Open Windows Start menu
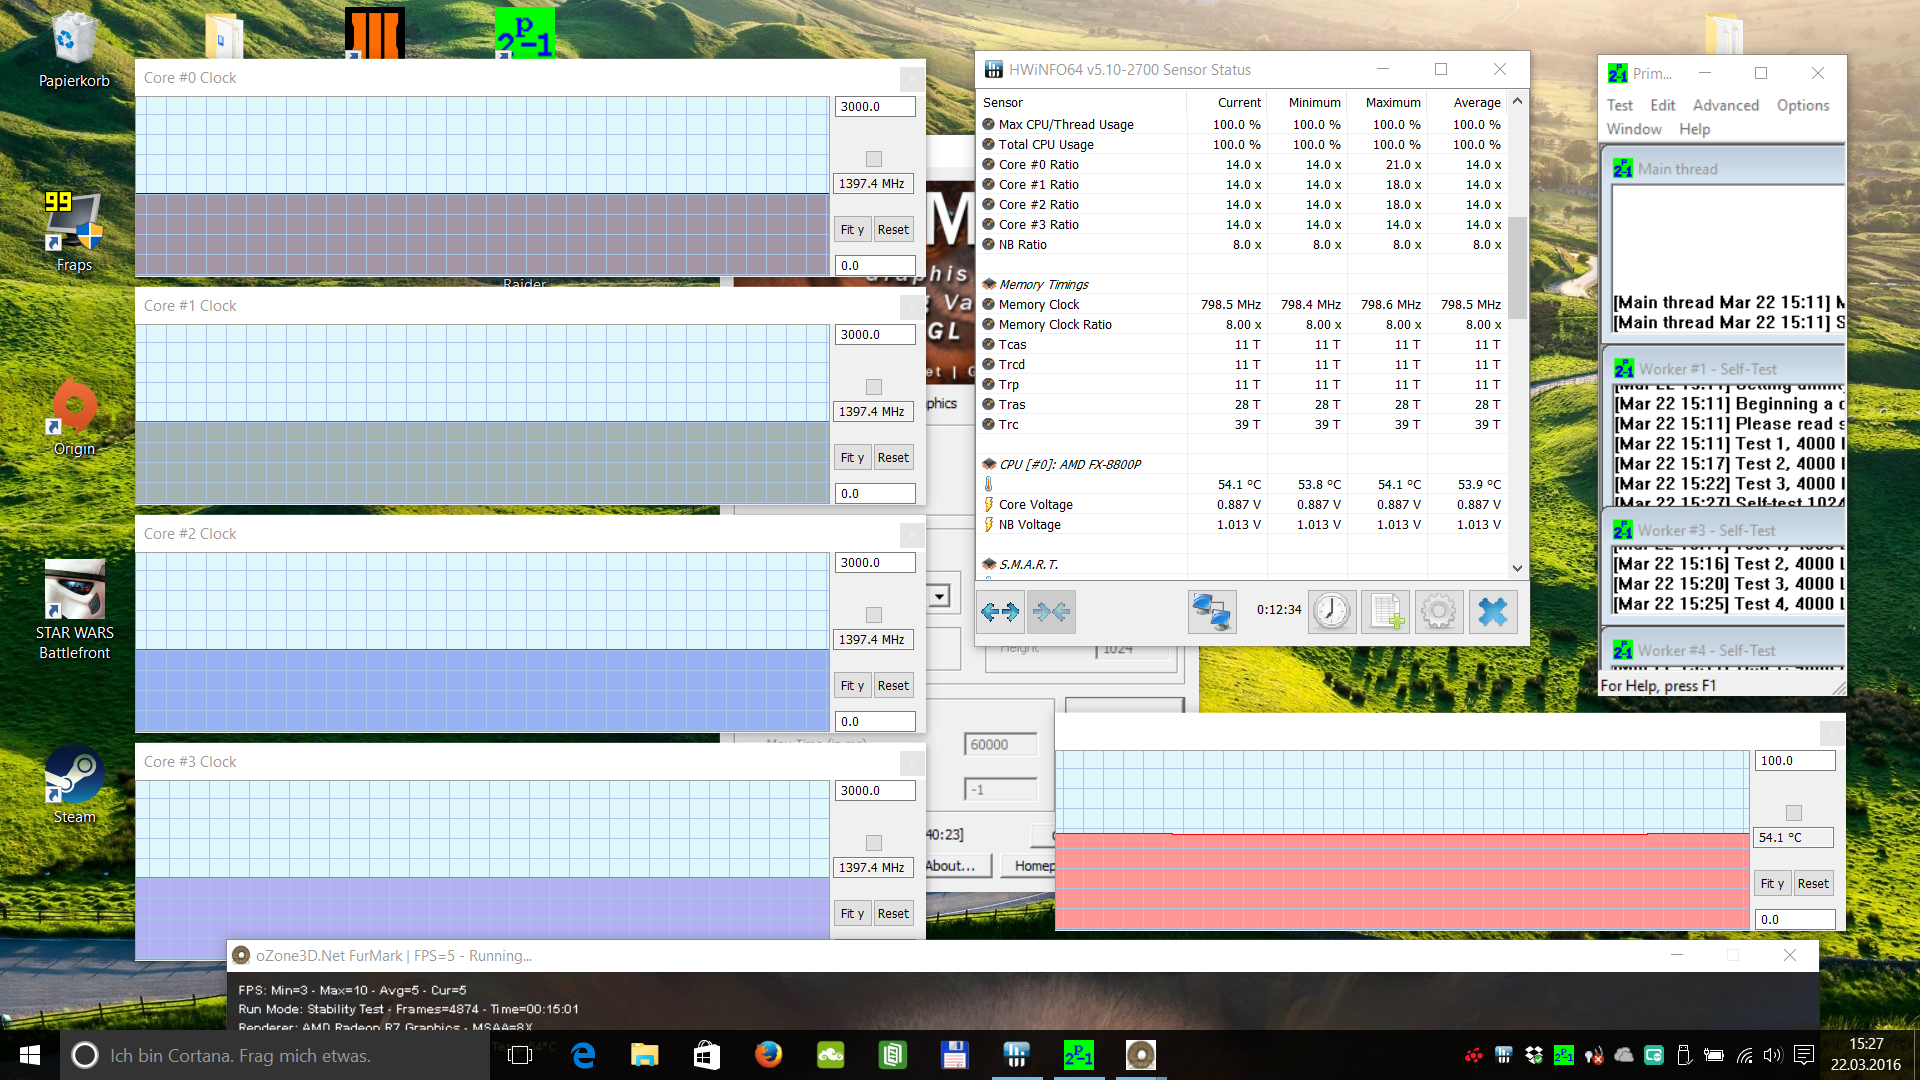This screenshot has height=1080, width=1920. [x=30, y=1055]
